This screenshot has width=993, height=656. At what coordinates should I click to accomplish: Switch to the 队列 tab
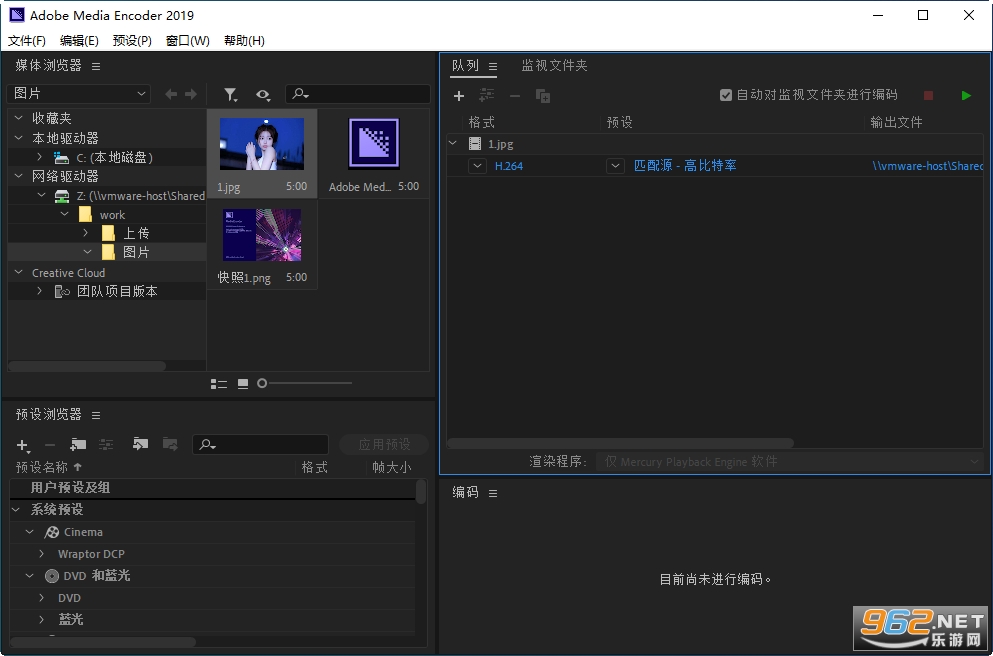coord(465,65)
